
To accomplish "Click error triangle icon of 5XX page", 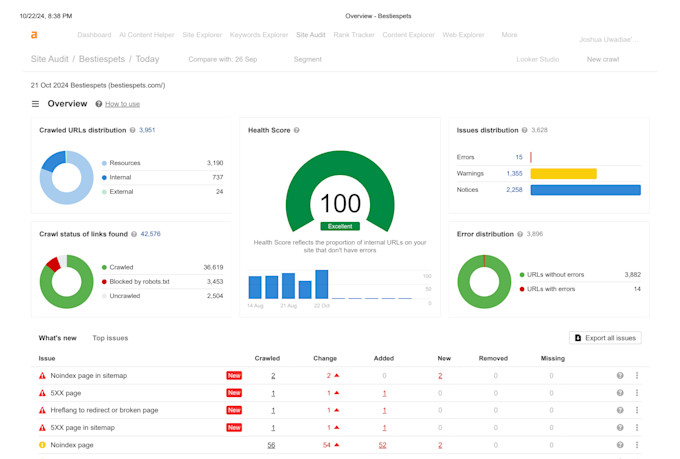I will (x=42, y=393).
